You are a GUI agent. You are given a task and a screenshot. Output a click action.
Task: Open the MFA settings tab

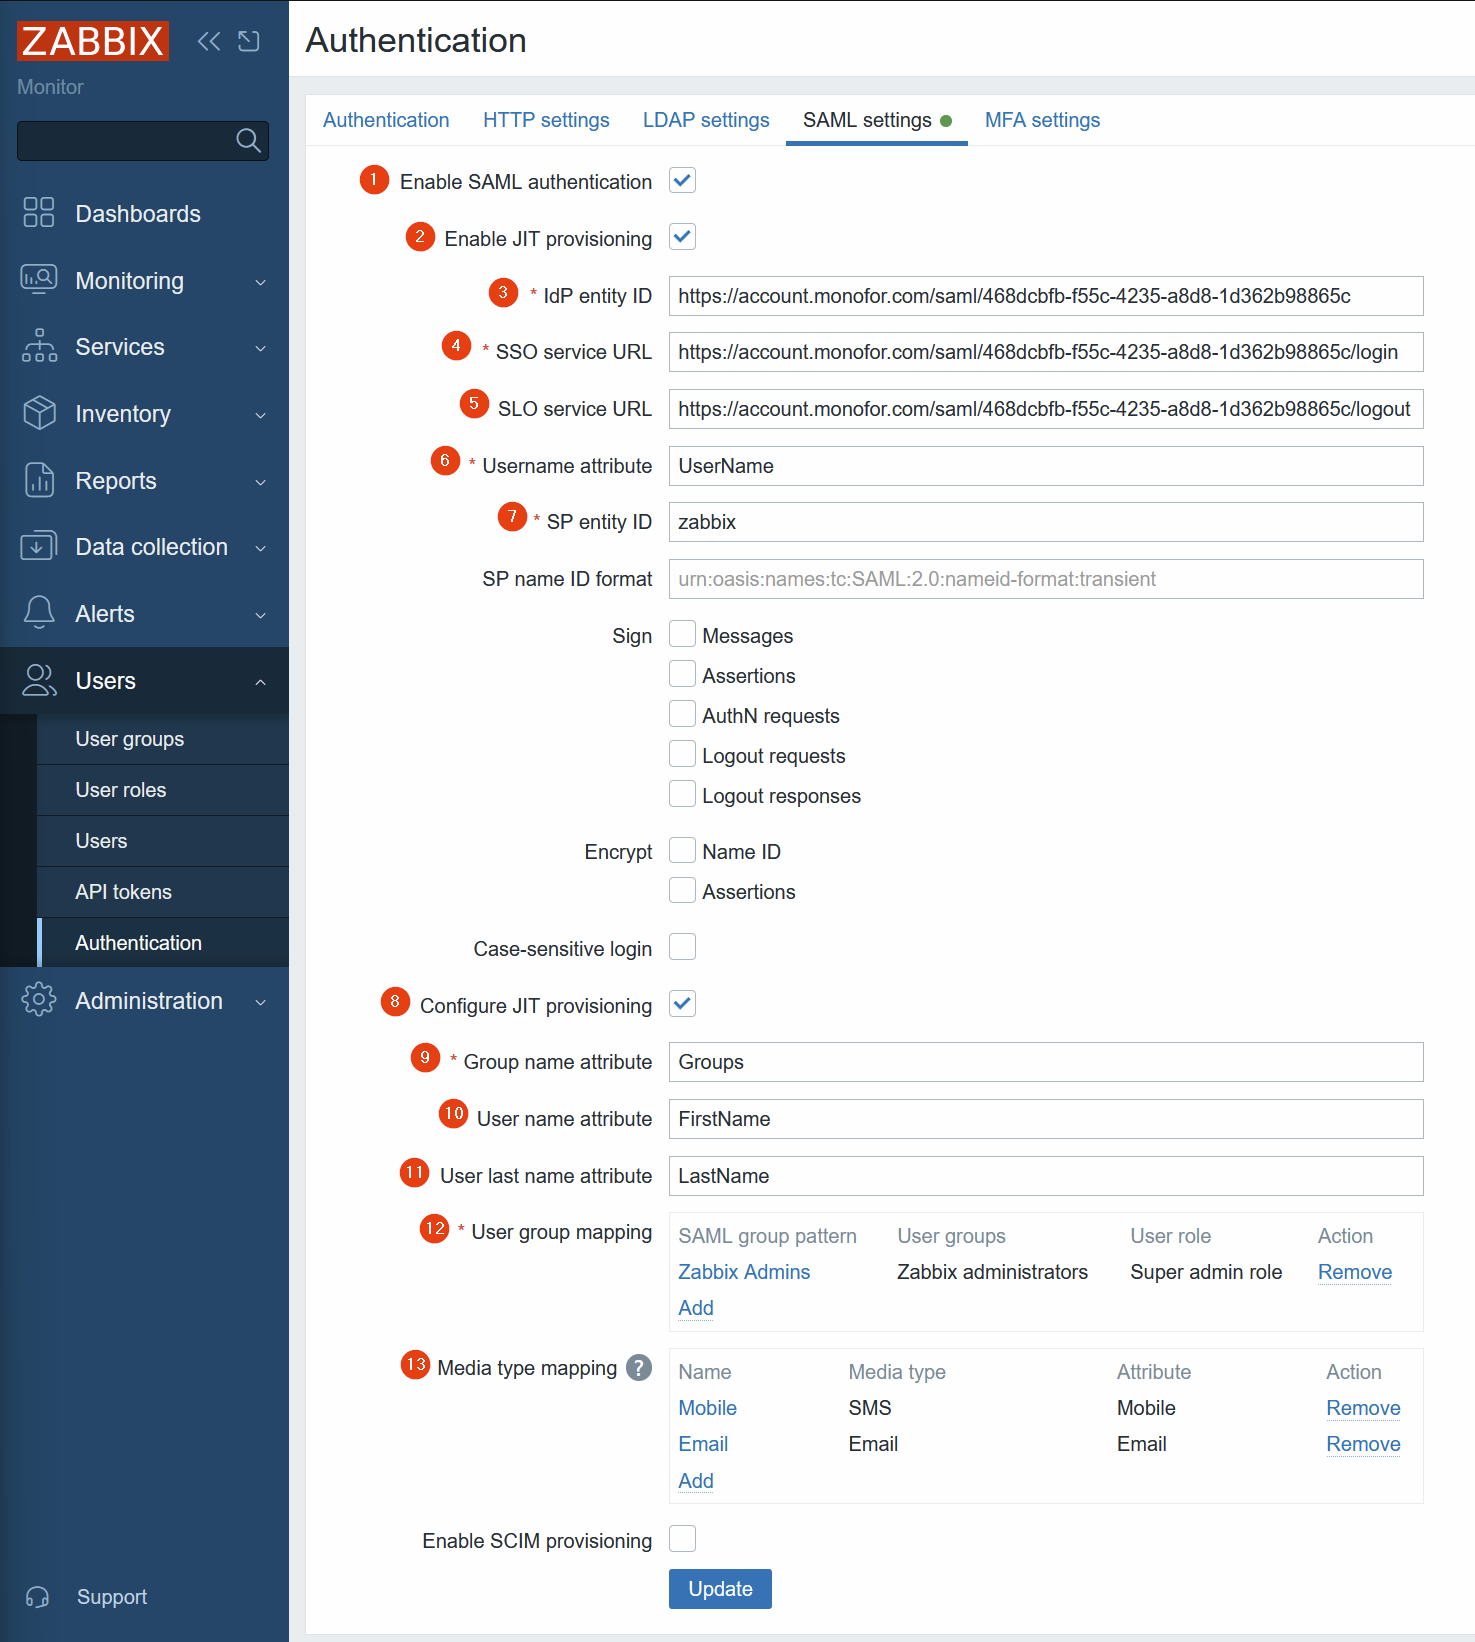(1042, 120)
